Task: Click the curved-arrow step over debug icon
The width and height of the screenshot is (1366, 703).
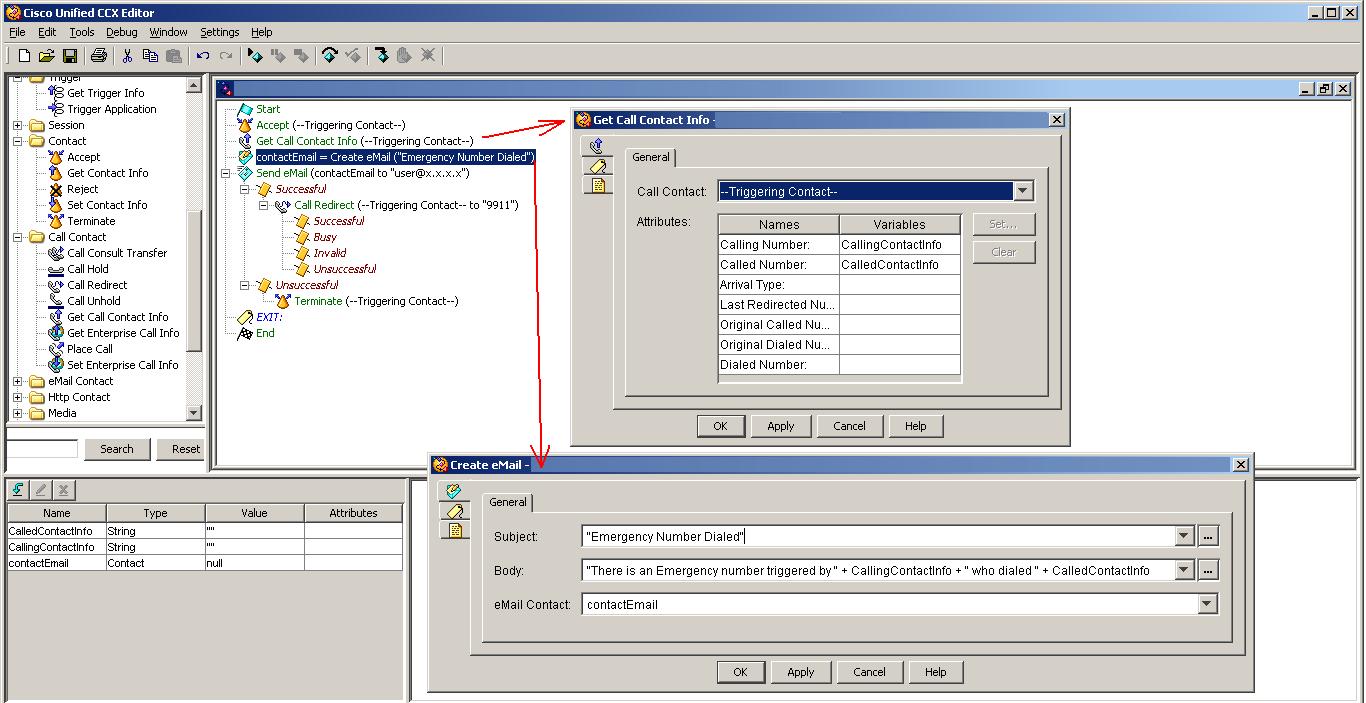Action: pos(329,56)
